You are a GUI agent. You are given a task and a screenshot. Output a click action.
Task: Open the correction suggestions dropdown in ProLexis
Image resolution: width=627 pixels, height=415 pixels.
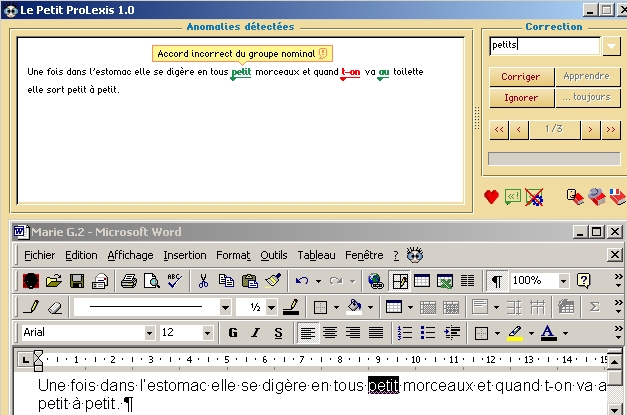coord(611,46)
